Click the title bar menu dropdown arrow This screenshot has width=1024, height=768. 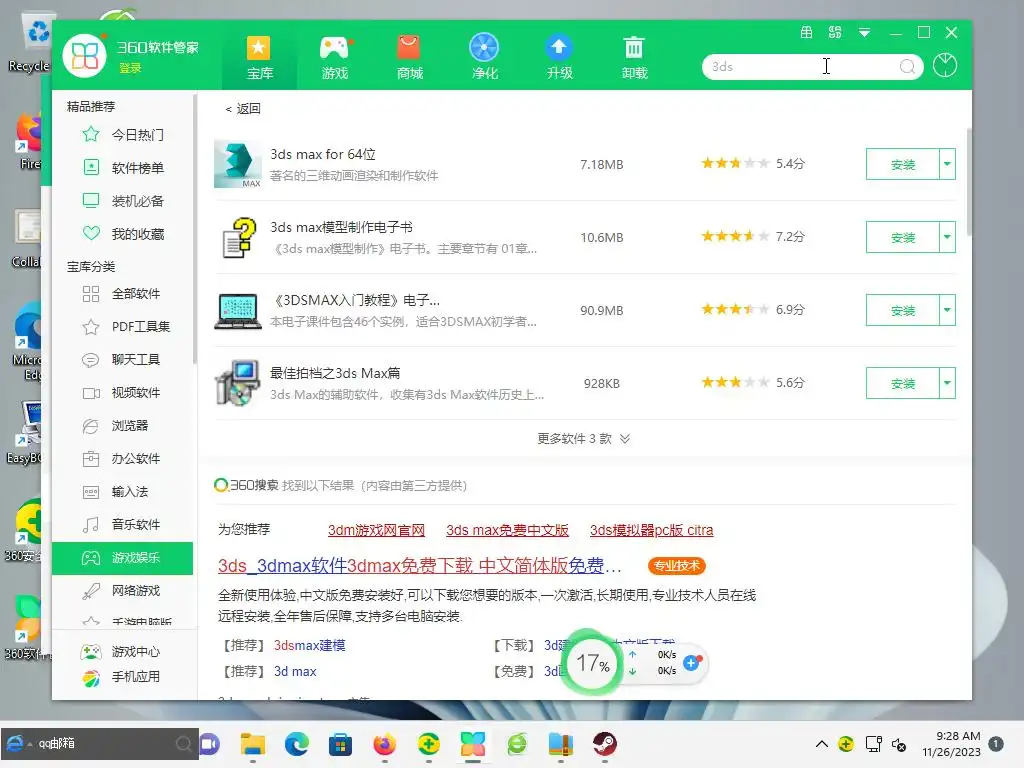click(864, 33)
